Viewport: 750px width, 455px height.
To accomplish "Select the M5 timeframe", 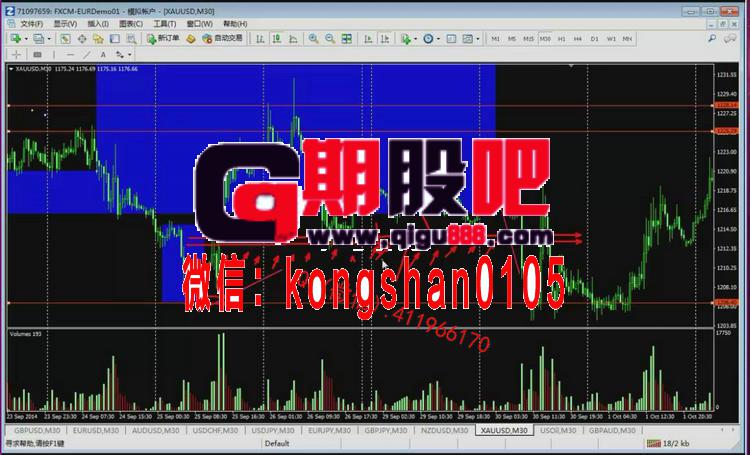I will coord(512,39).
